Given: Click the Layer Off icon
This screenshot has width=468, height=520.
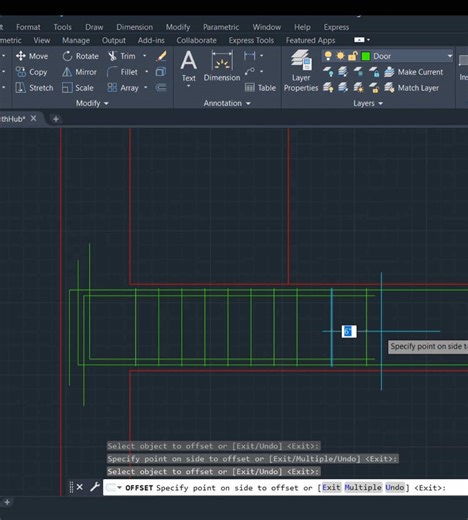Looking at the screenshot, I should coord(328,72).
